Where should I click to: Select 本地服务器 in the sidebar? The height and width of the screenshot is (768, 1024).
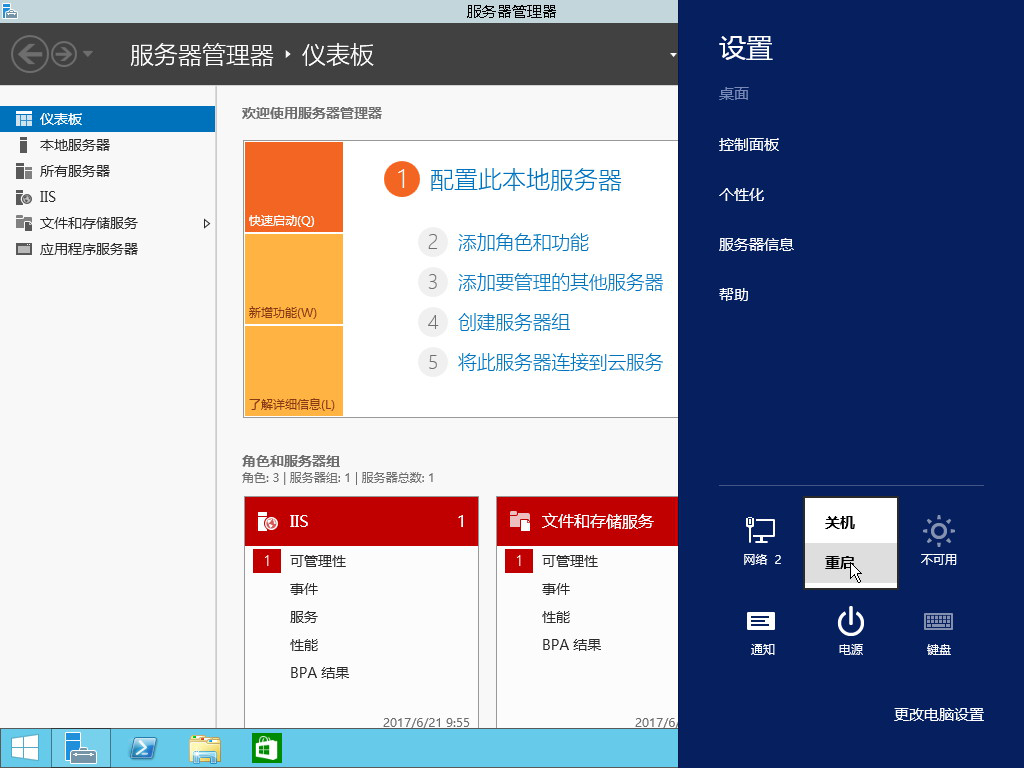[x=75, y=145]
